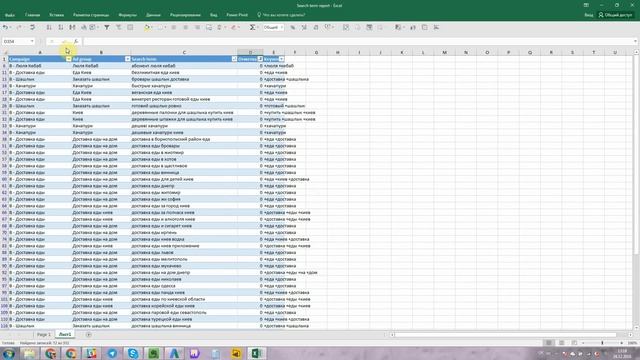Click the vertical scrollbar down arrow

click(636, 327)
